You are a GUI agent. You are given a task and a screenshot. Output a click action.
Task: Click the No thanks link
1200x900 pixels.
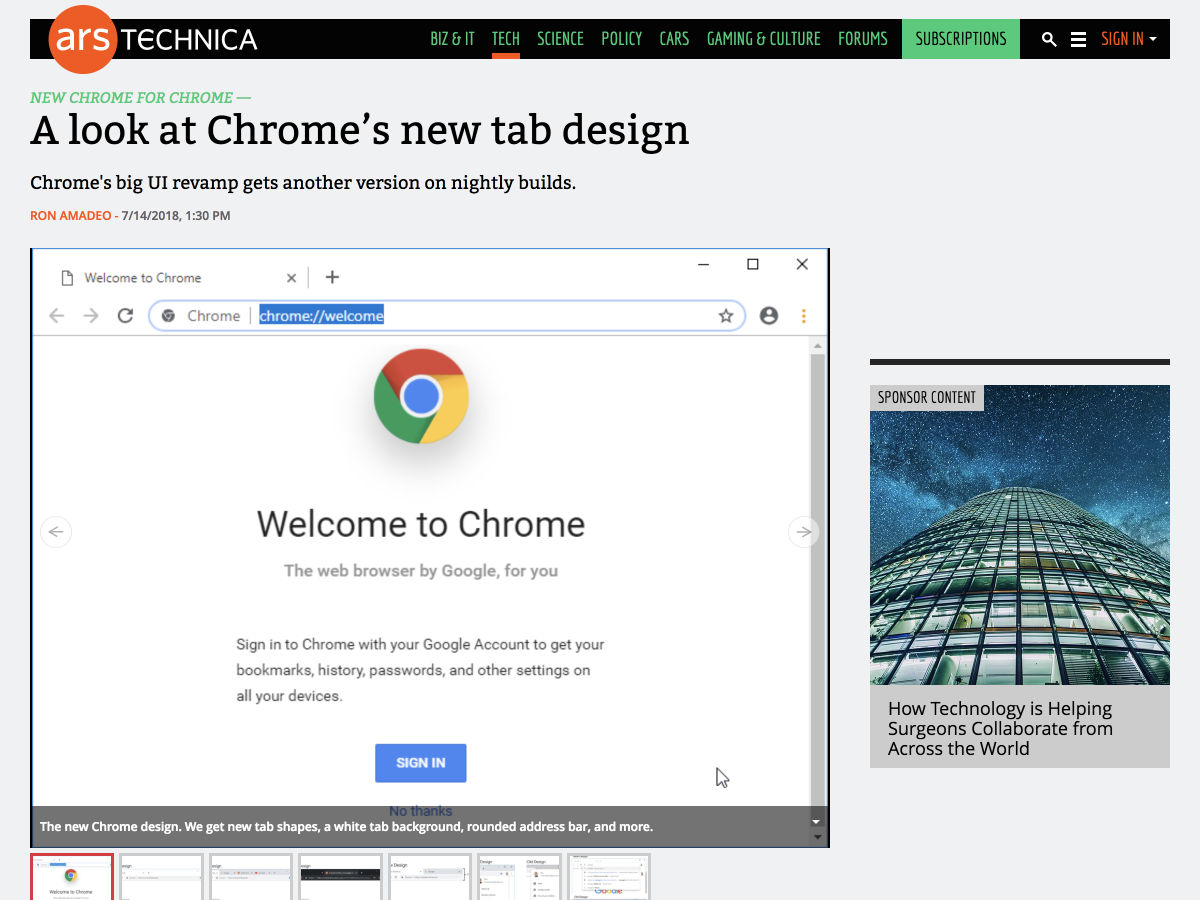pos(421,811)
